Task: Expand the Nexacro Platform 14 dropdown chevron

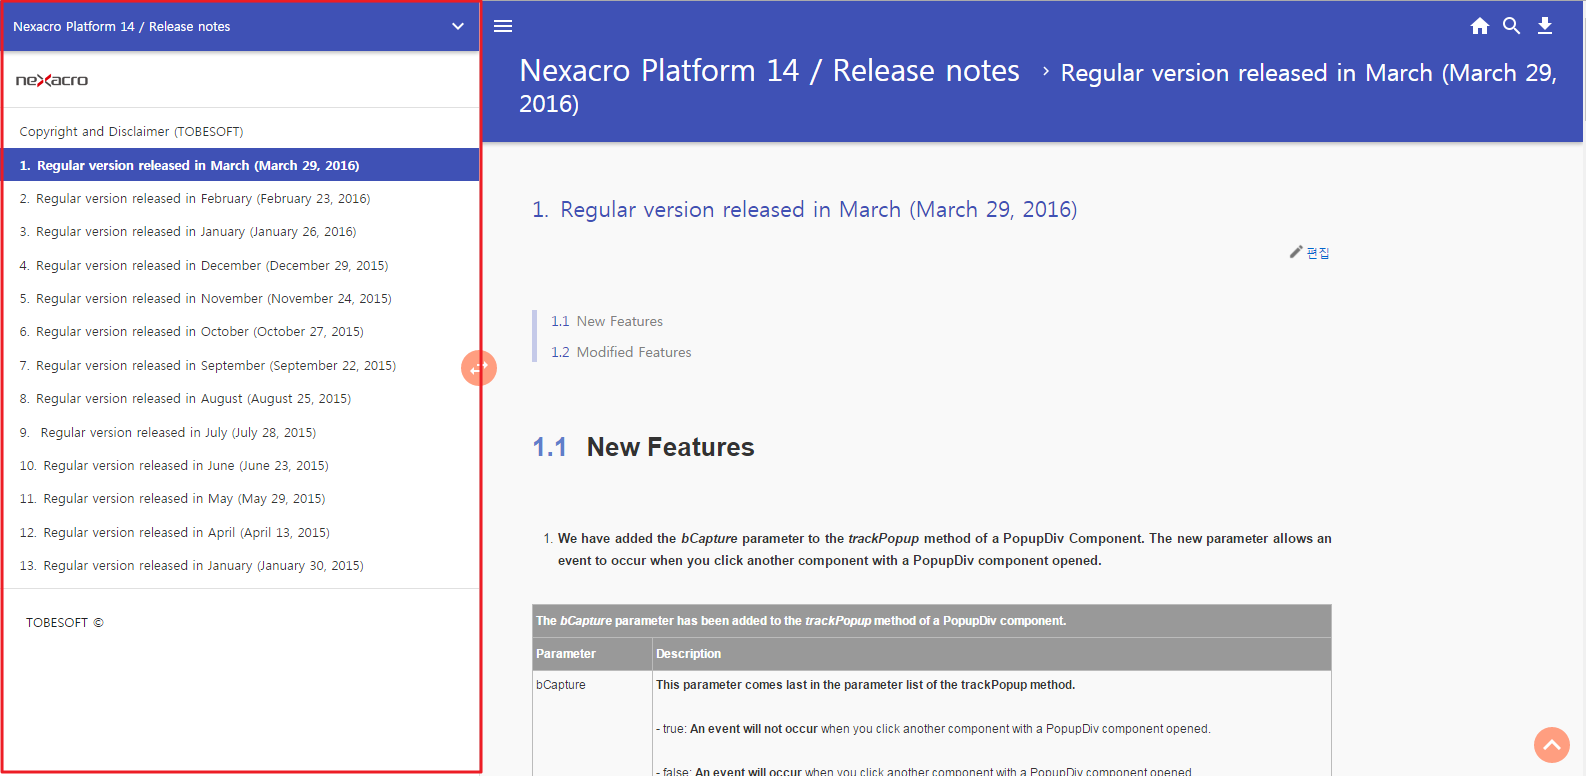Action: pyautogui.click(x=458, y=26)
